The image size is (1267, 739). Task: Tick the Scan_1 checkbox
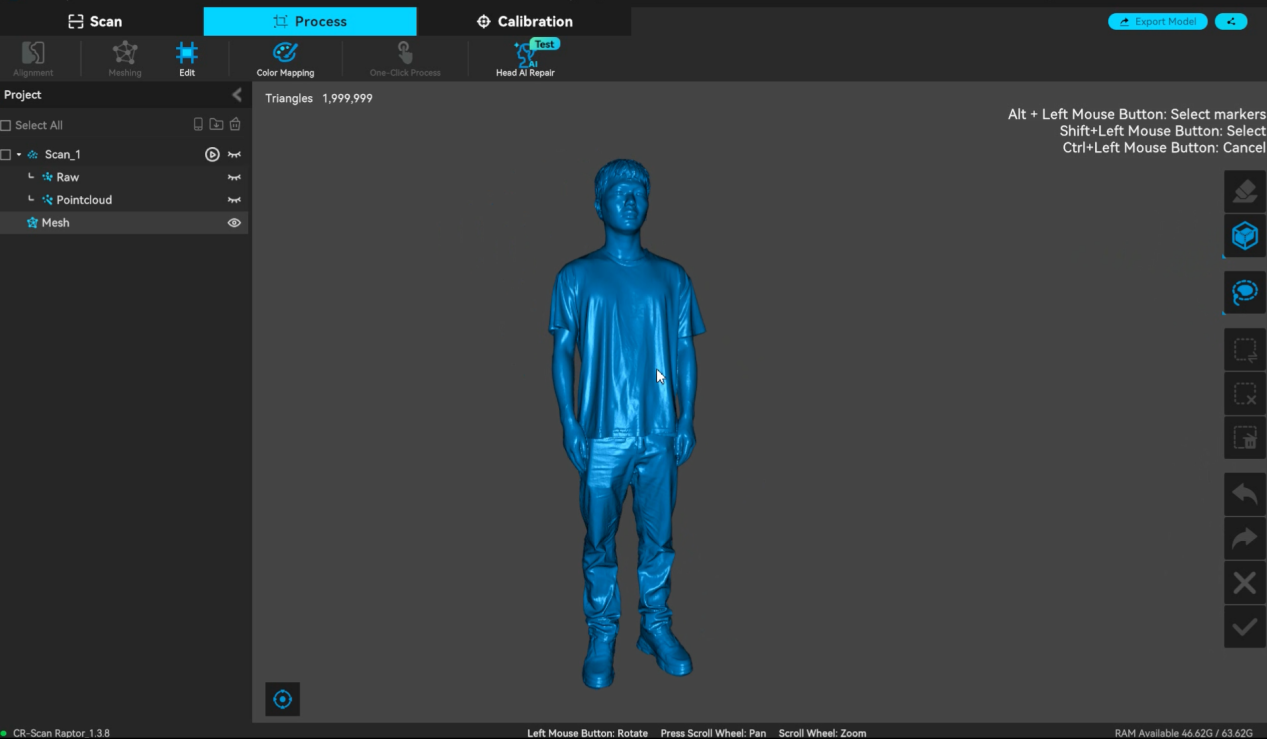(x=6, y=154)
